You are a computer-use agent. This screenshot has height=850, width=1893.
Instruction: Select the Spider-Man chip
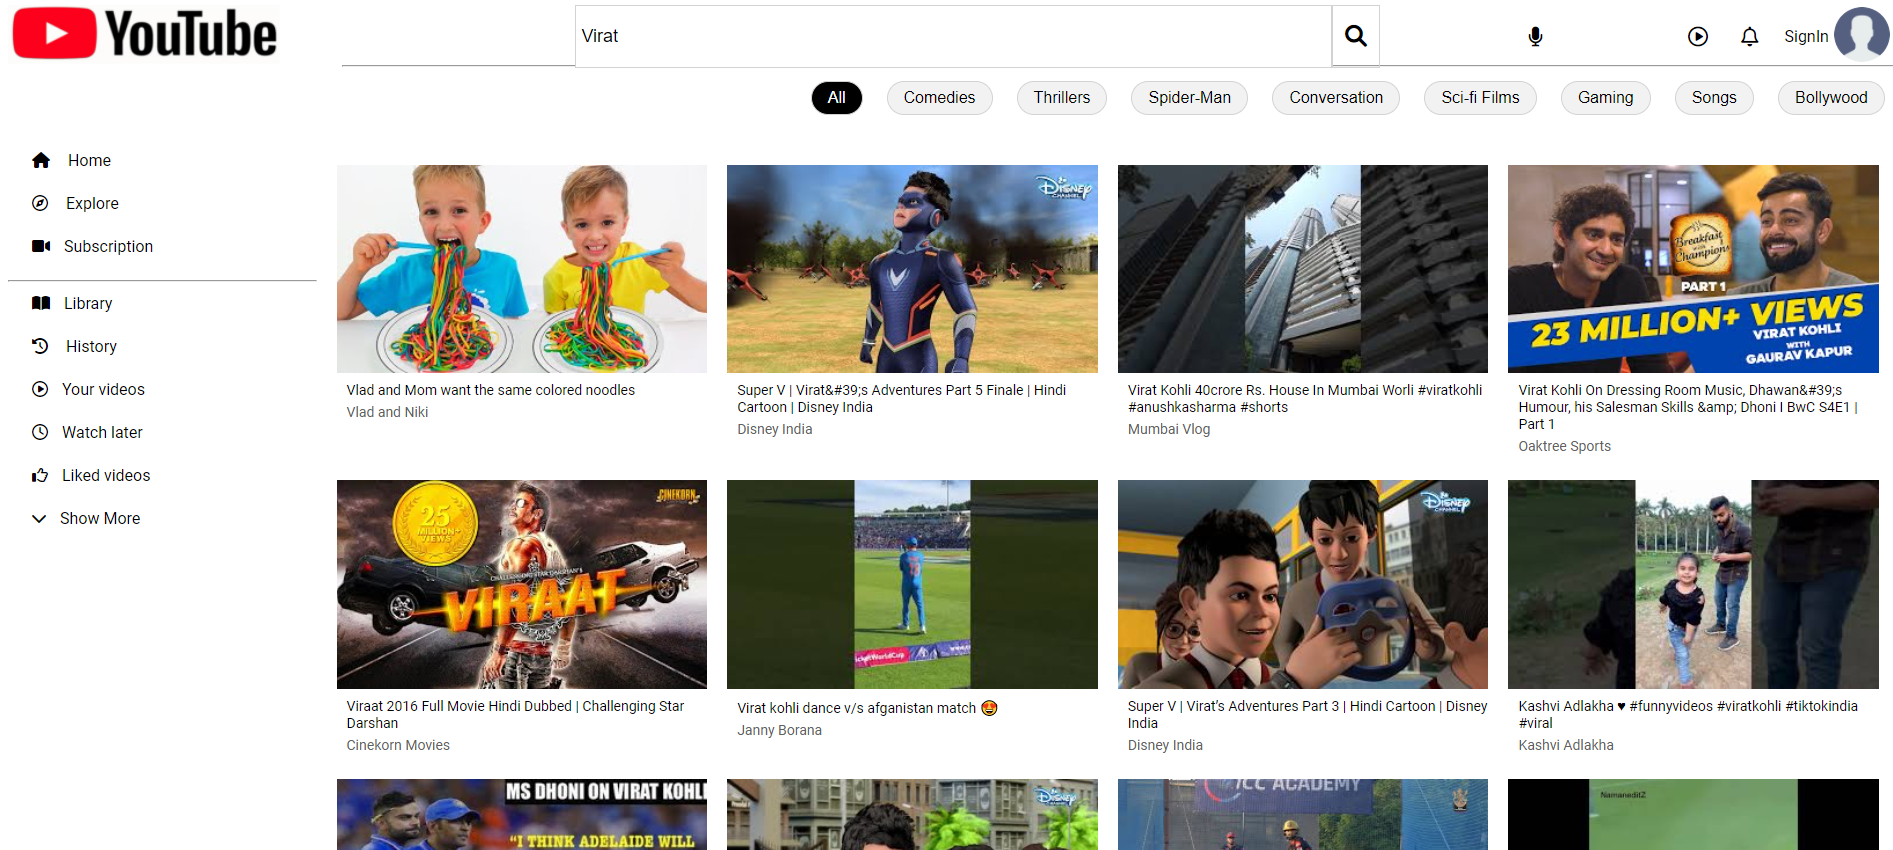point(1189,98)
